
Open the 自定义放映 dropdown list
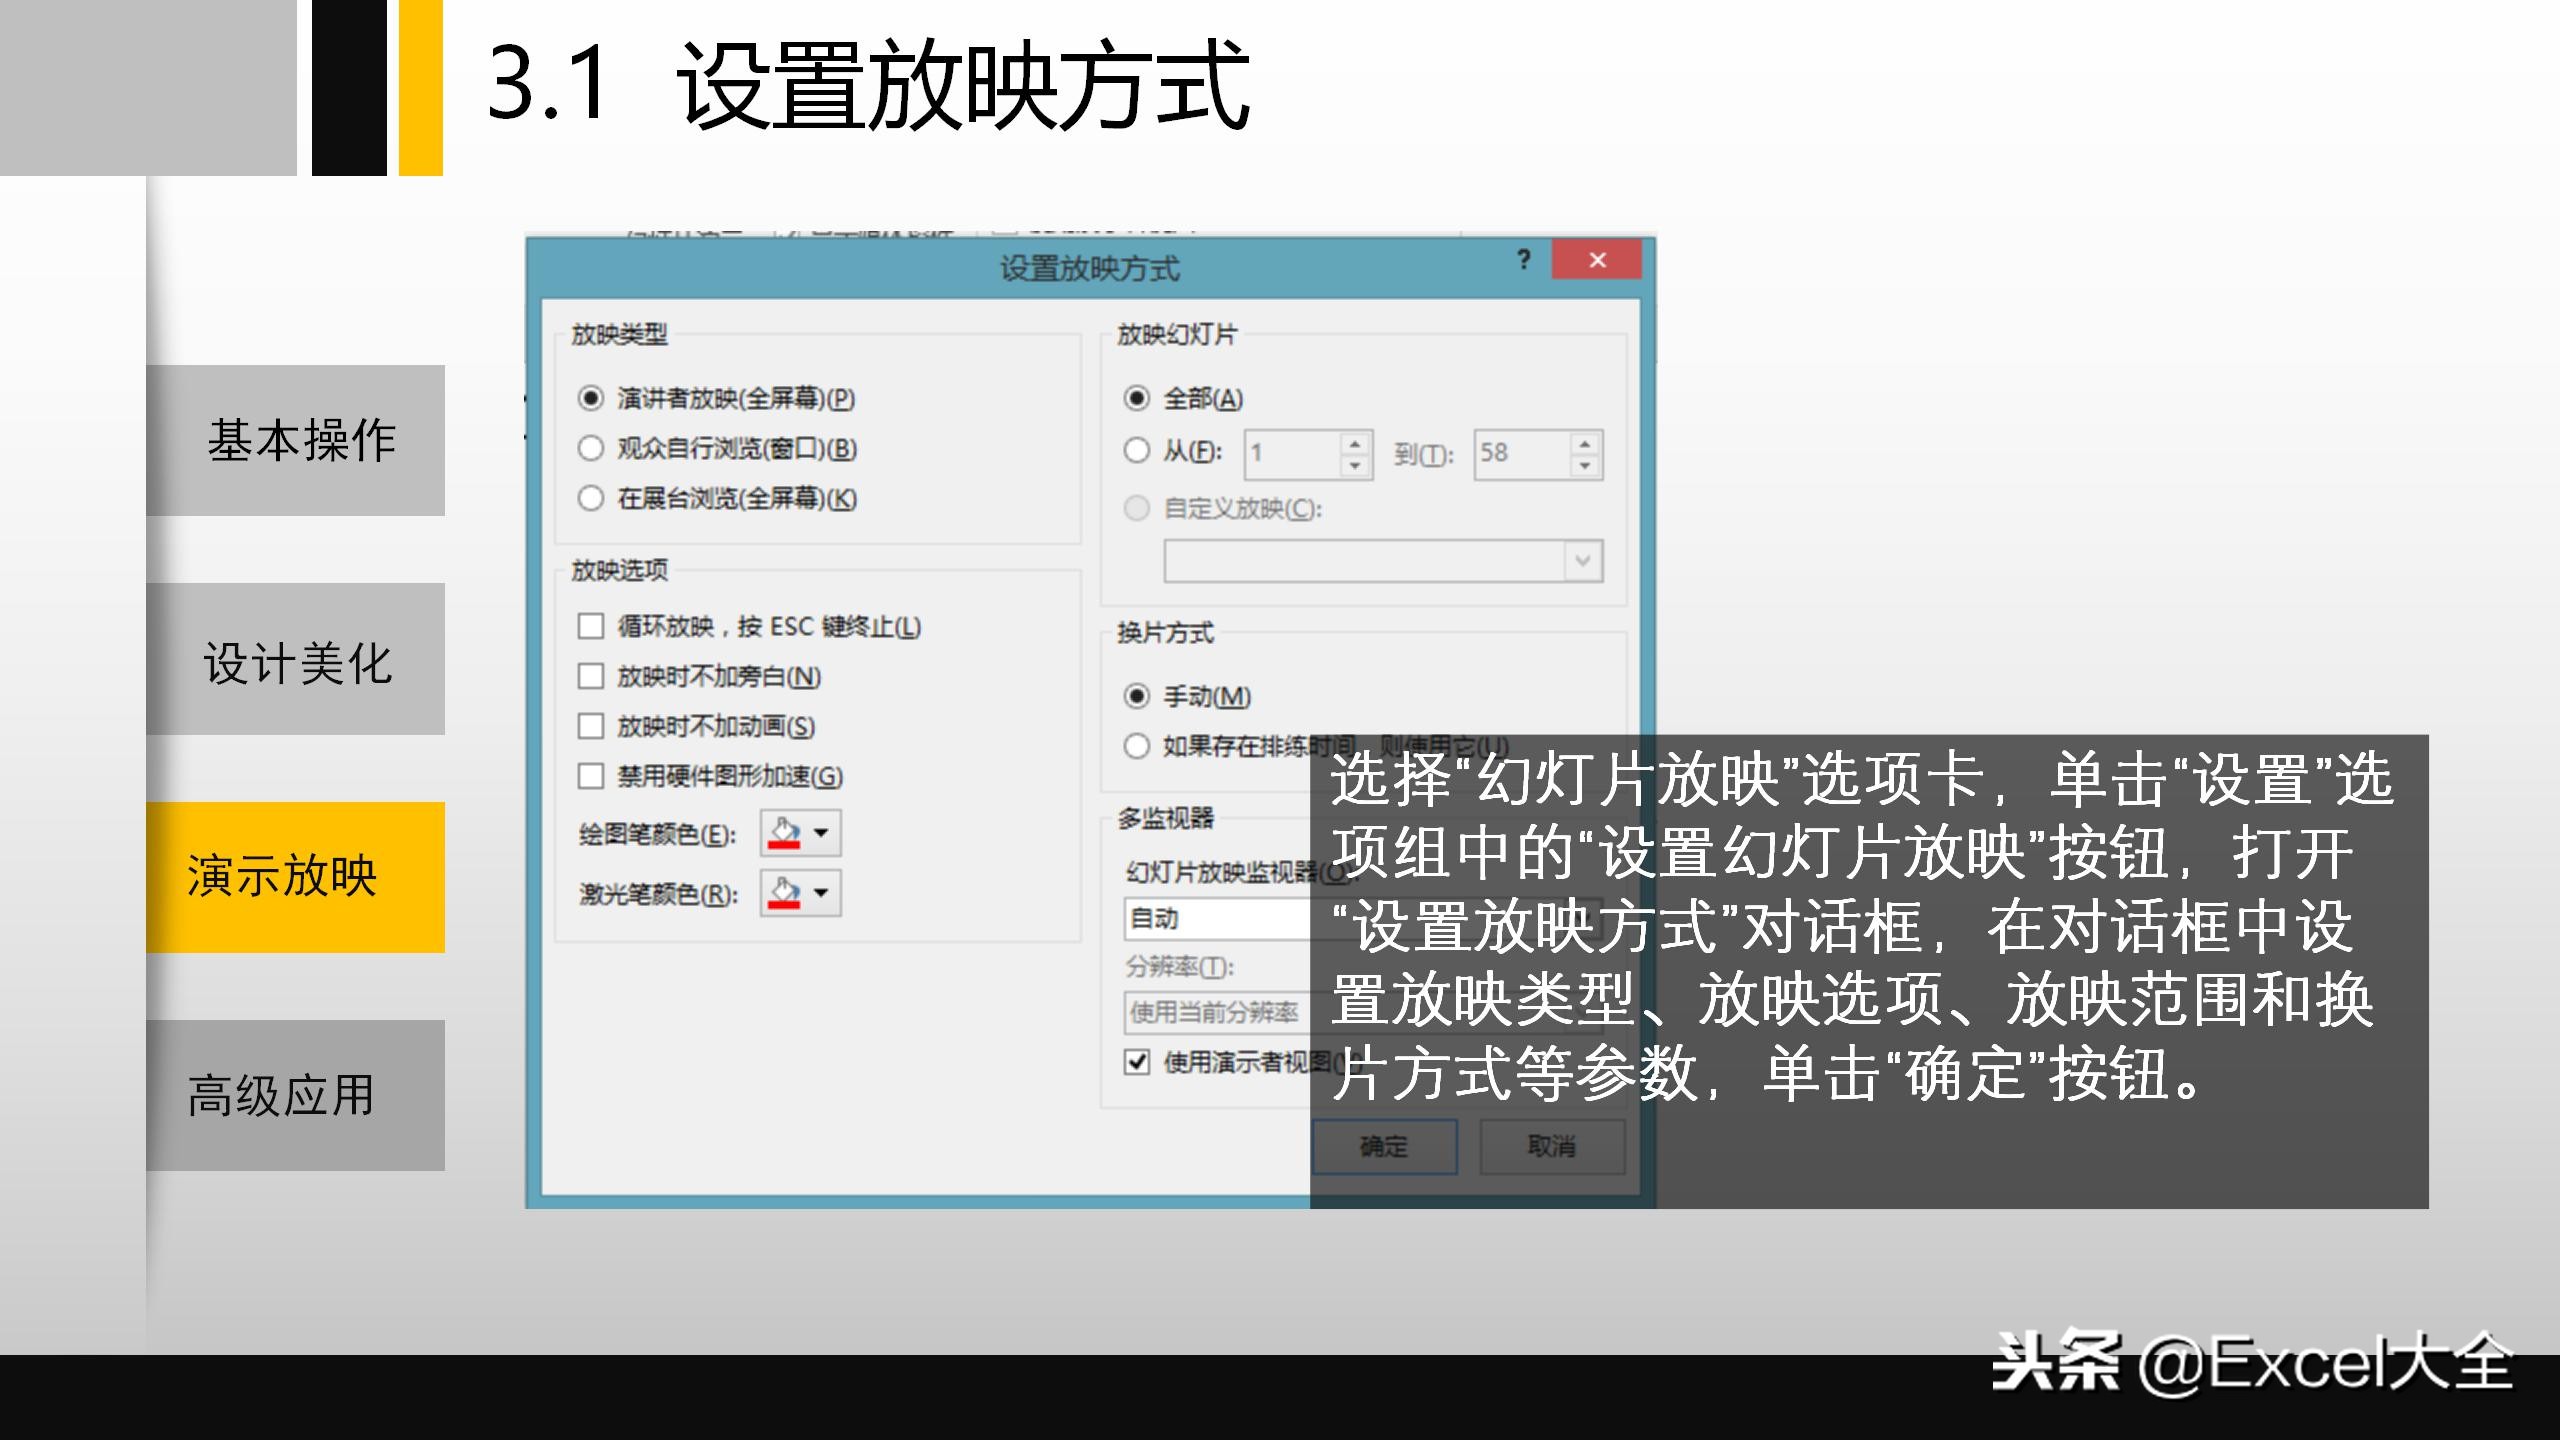[1581, 560]
